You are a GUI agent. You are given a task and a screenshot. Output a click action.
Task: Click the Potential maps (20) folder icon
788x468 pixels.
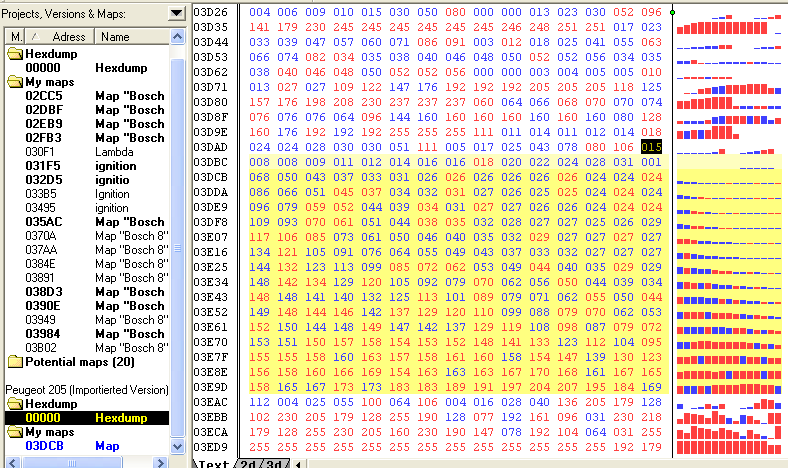(x=16, y=362)
